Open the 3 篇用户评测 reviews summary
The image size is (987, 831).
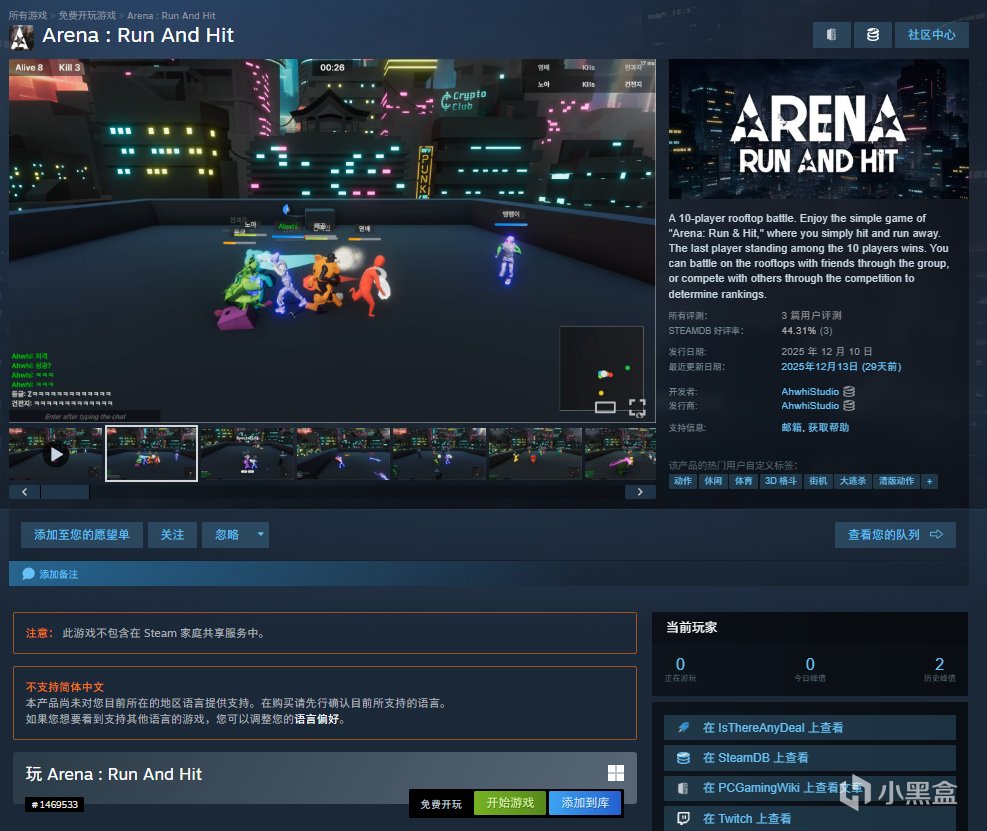coord(811,315)
